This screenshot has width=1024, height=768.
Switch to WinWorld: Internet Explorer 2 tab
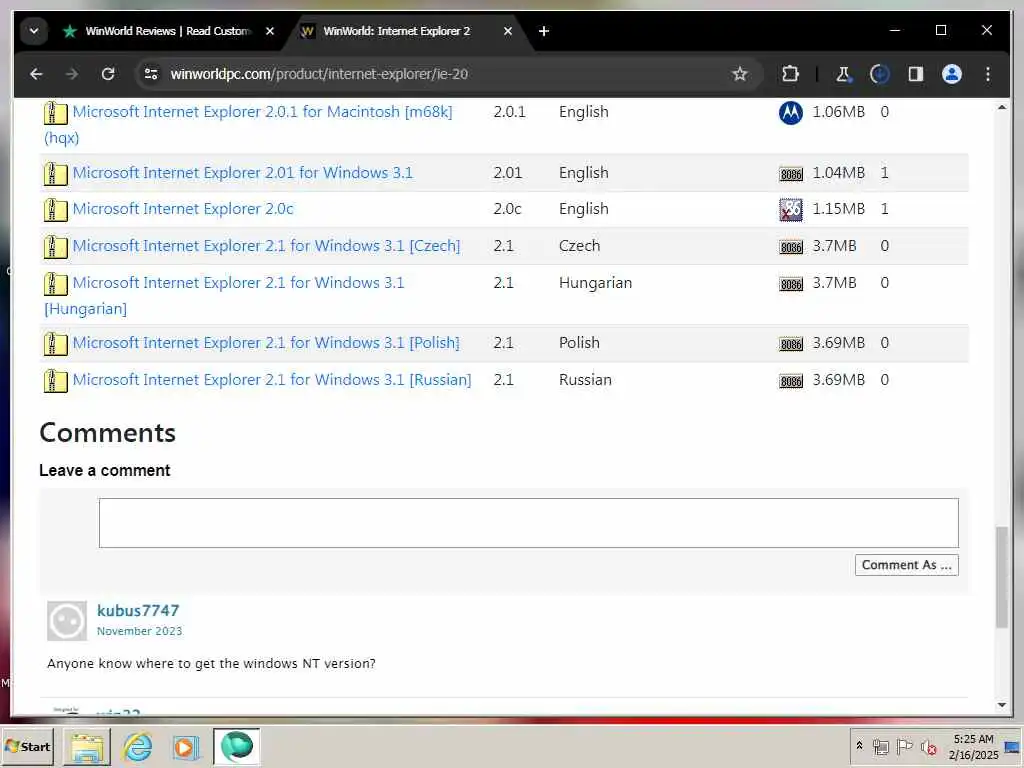tap(396, 31)
